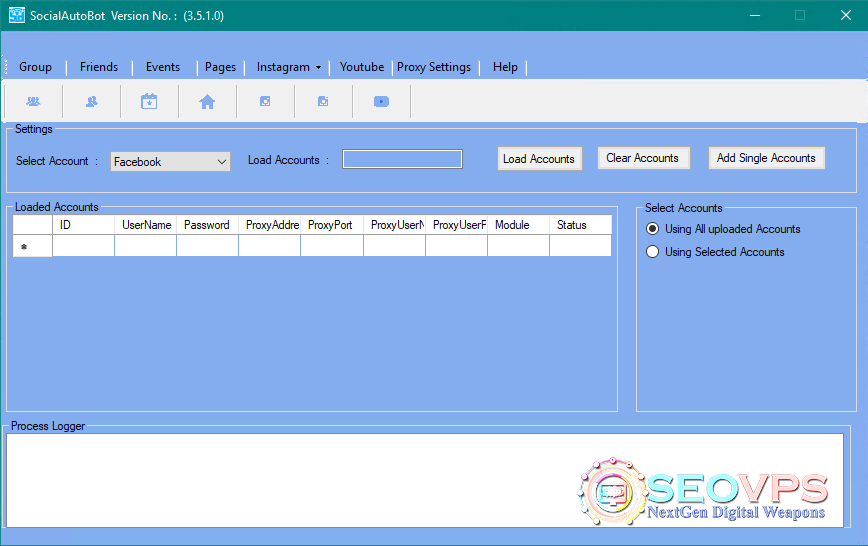
Task: Expand the Select Account Facebook combo box
Action: pyautogui.click(x=170, y=162)
